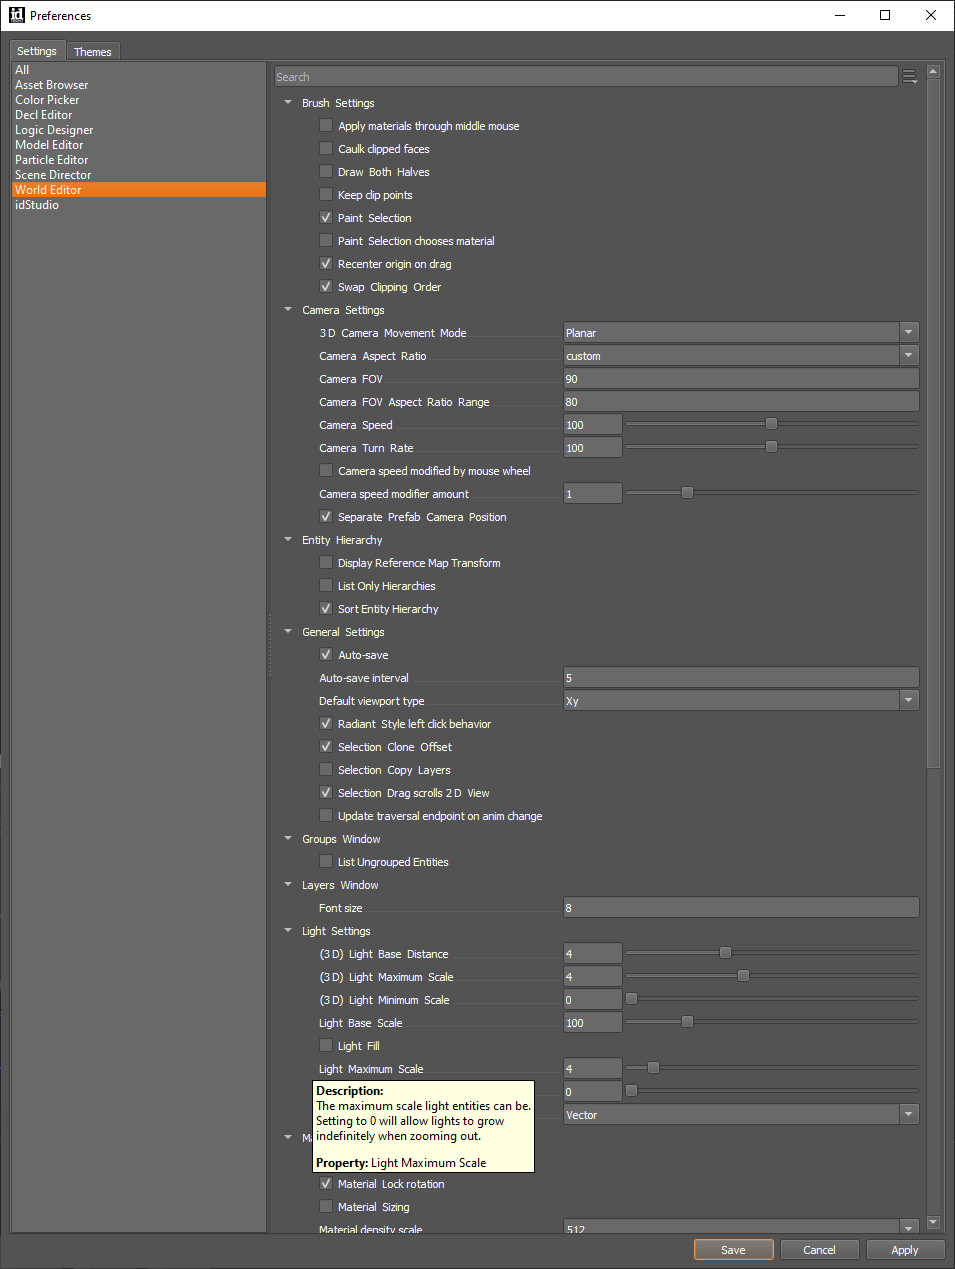The width and height of the screenshot is (955, 1269).
Task: Check Update traversal endpoint on anim change
Action: [x=326, y=815]
